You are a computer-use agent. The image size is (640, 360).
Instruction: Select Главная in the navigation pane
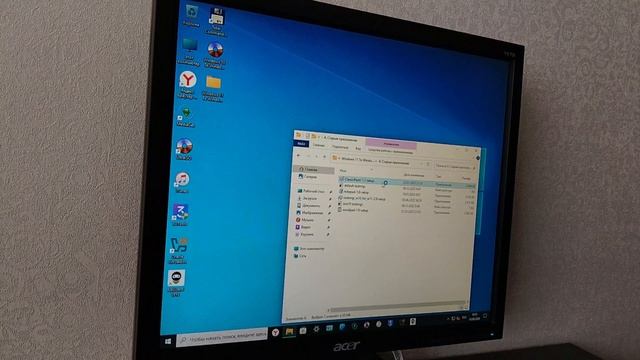pyautogui.click(x=313, y=169)
